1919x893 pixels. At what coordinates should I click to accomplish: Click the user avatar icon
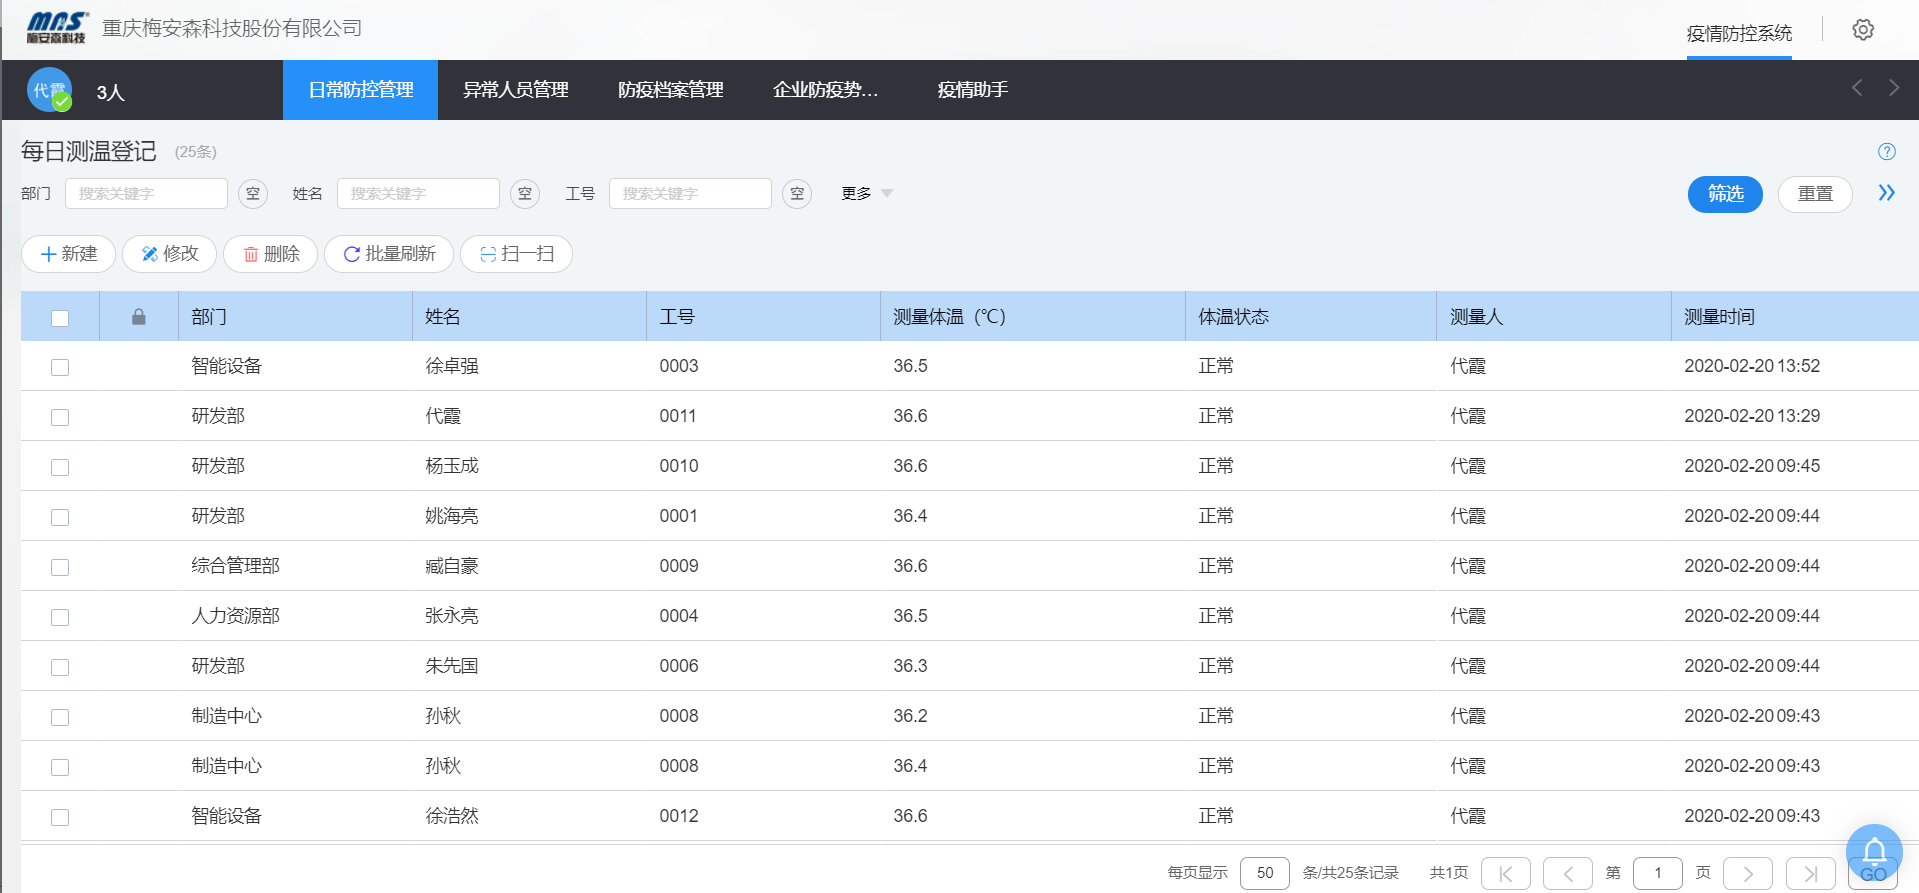(x=49, y=91)
